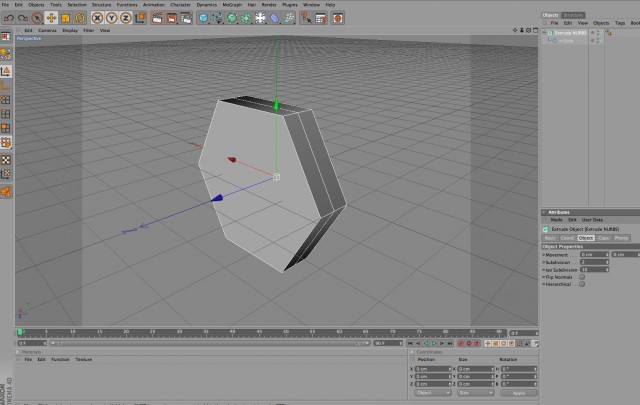Switch to the Structure tab
This screenshot has height=405, width=640.
(573, 15)
